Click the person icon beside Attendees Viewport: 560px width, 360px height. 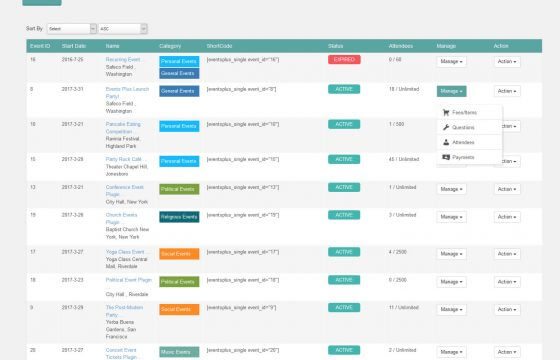tap(446, 142)
